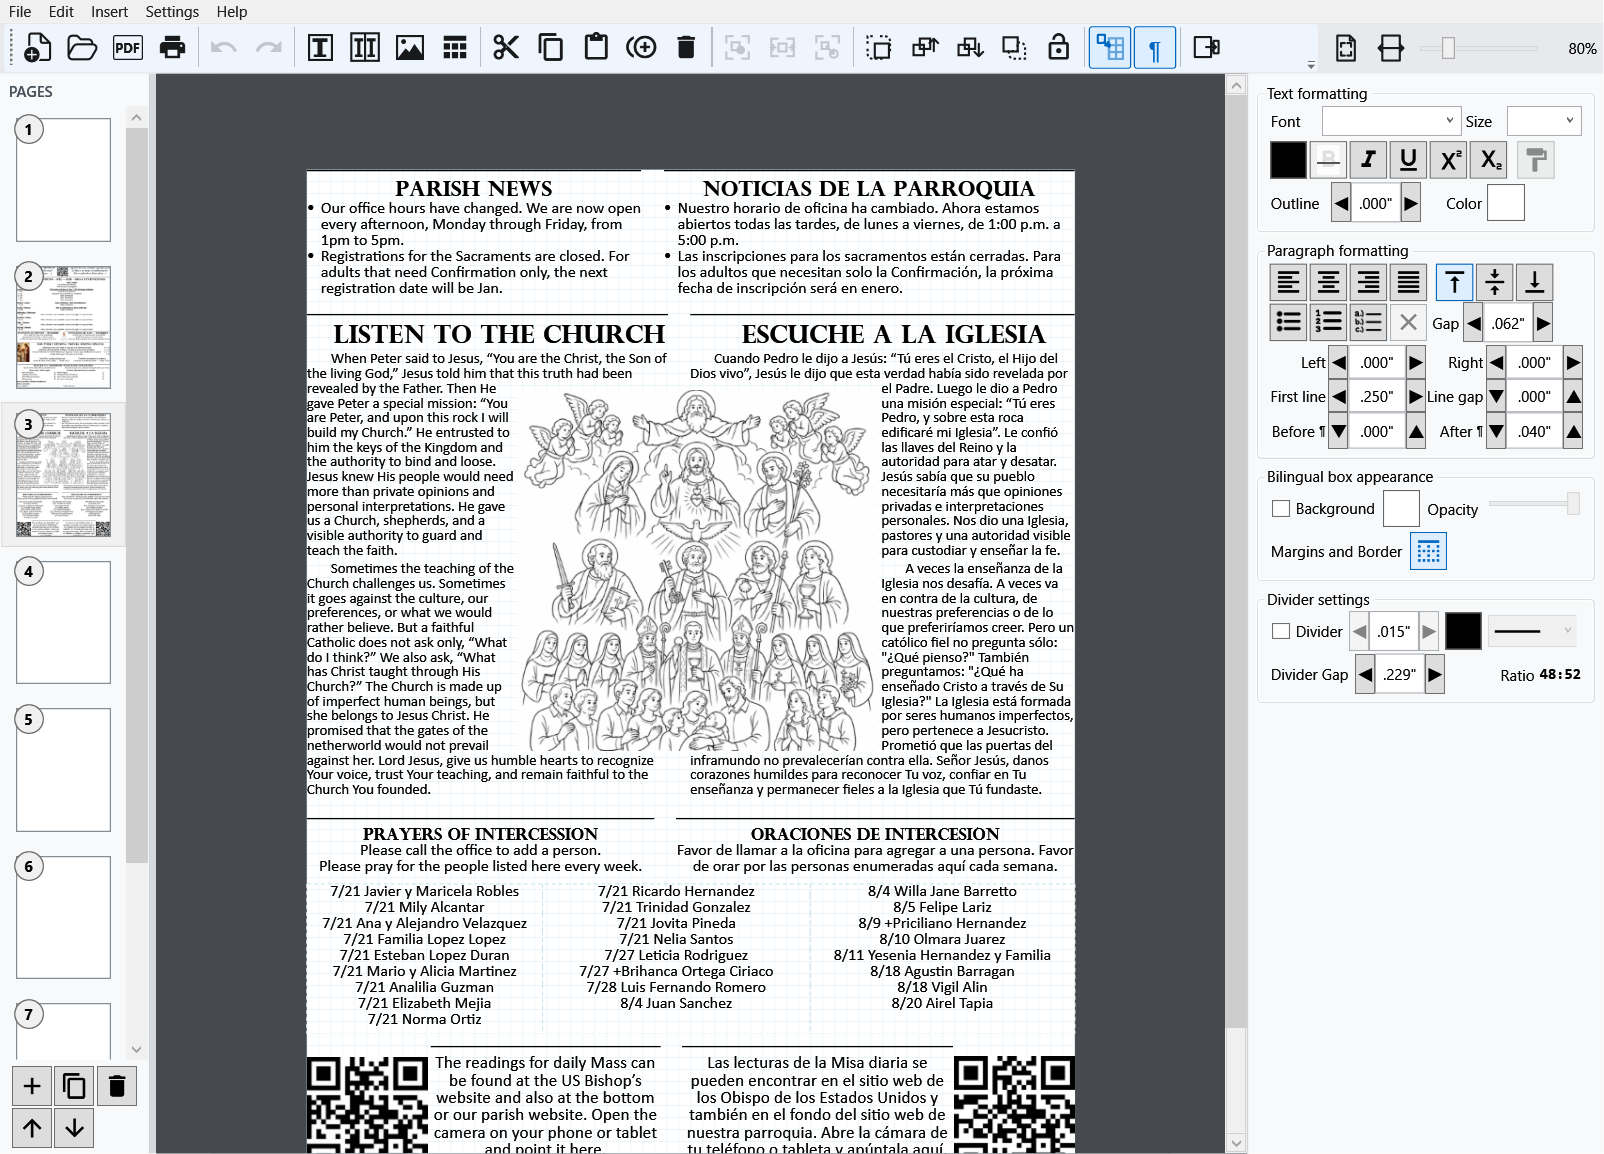Click the new document icon

pos(37,47)
